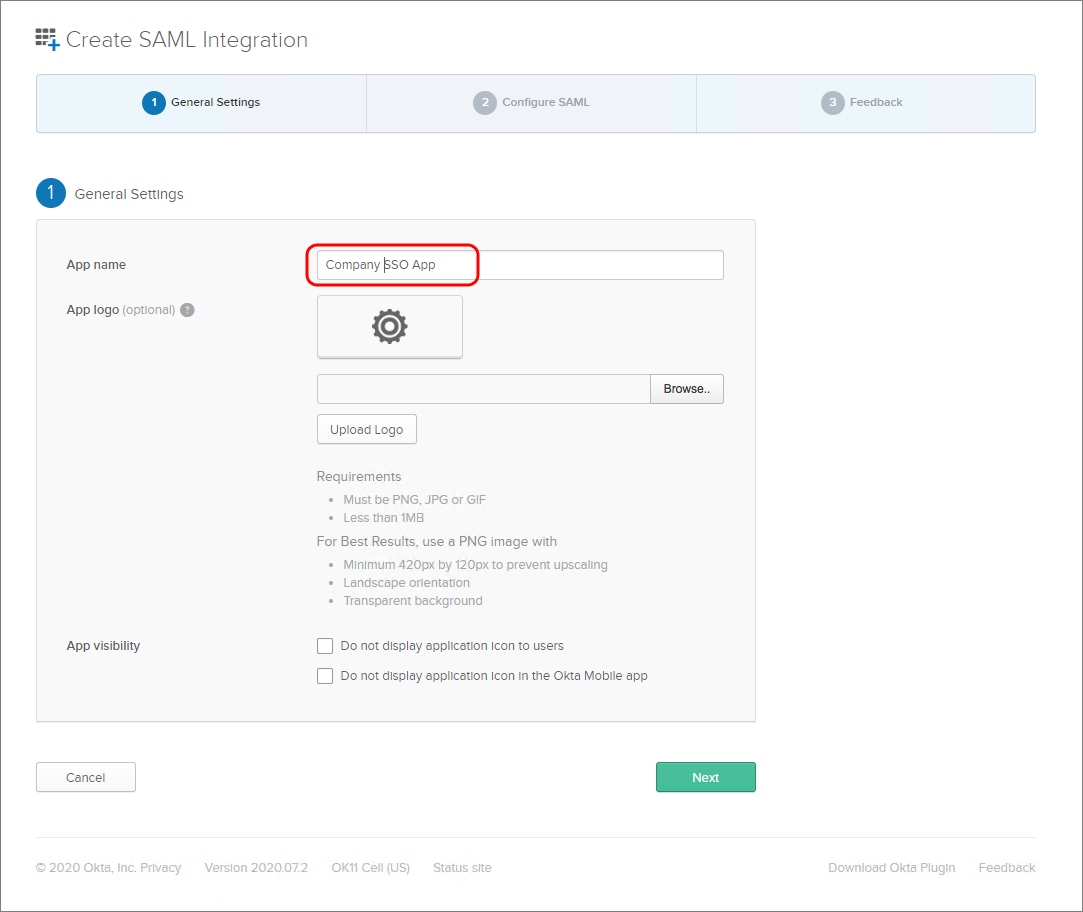Click the step 1 circle in wizard bar
Viewport: 1083px width, 912px height.
tap(153, 103)
